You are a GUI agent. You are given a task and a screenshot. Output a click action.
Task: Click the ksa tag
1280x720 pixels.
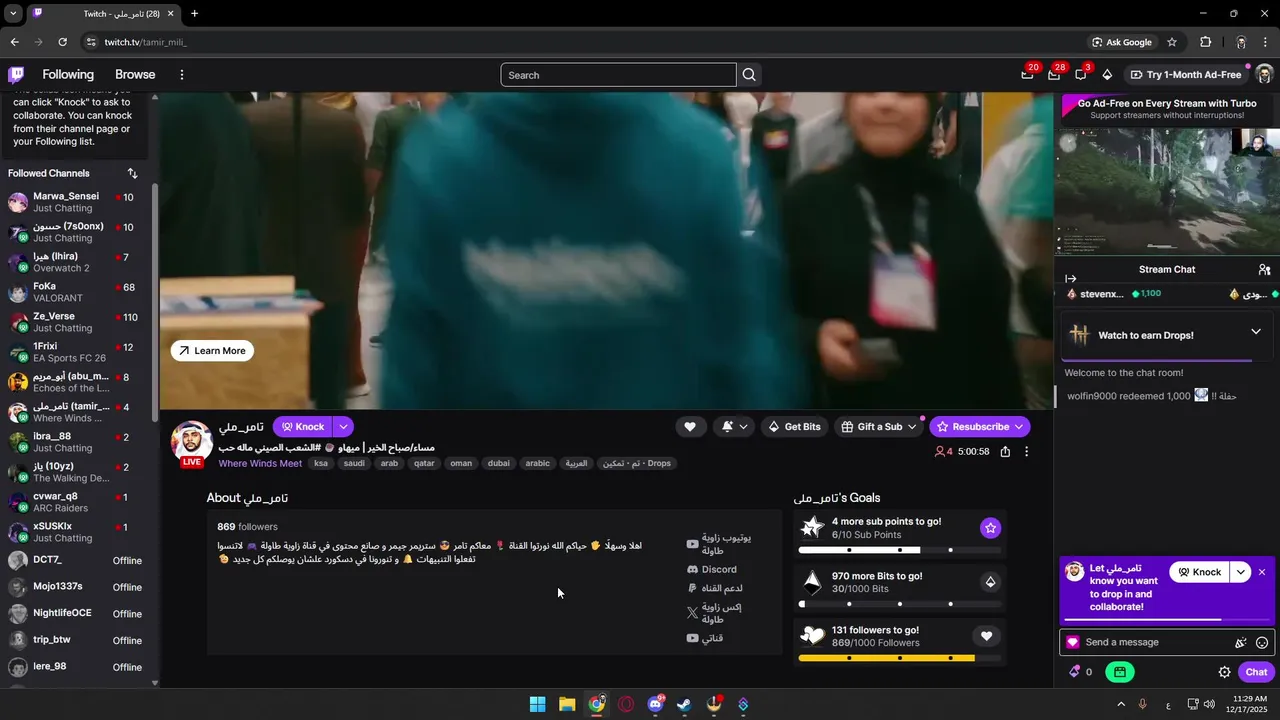(x=321, y=464)
